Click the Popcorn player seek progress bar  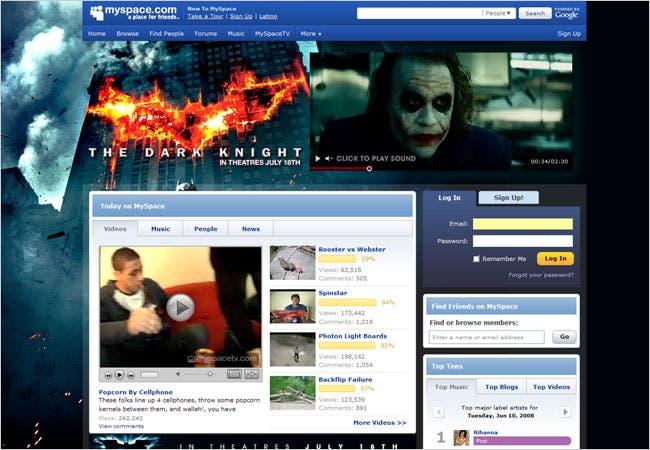[149, 375]
